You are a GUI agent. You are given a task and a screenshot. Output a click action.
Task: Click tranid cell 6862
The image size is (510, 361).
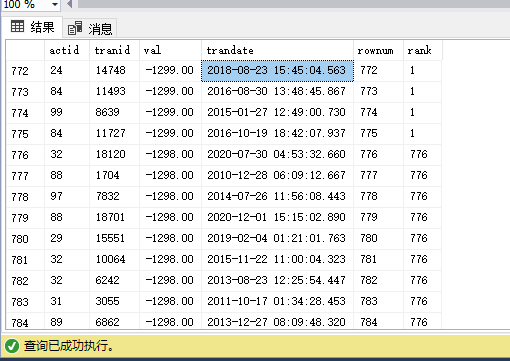[114, 322]
